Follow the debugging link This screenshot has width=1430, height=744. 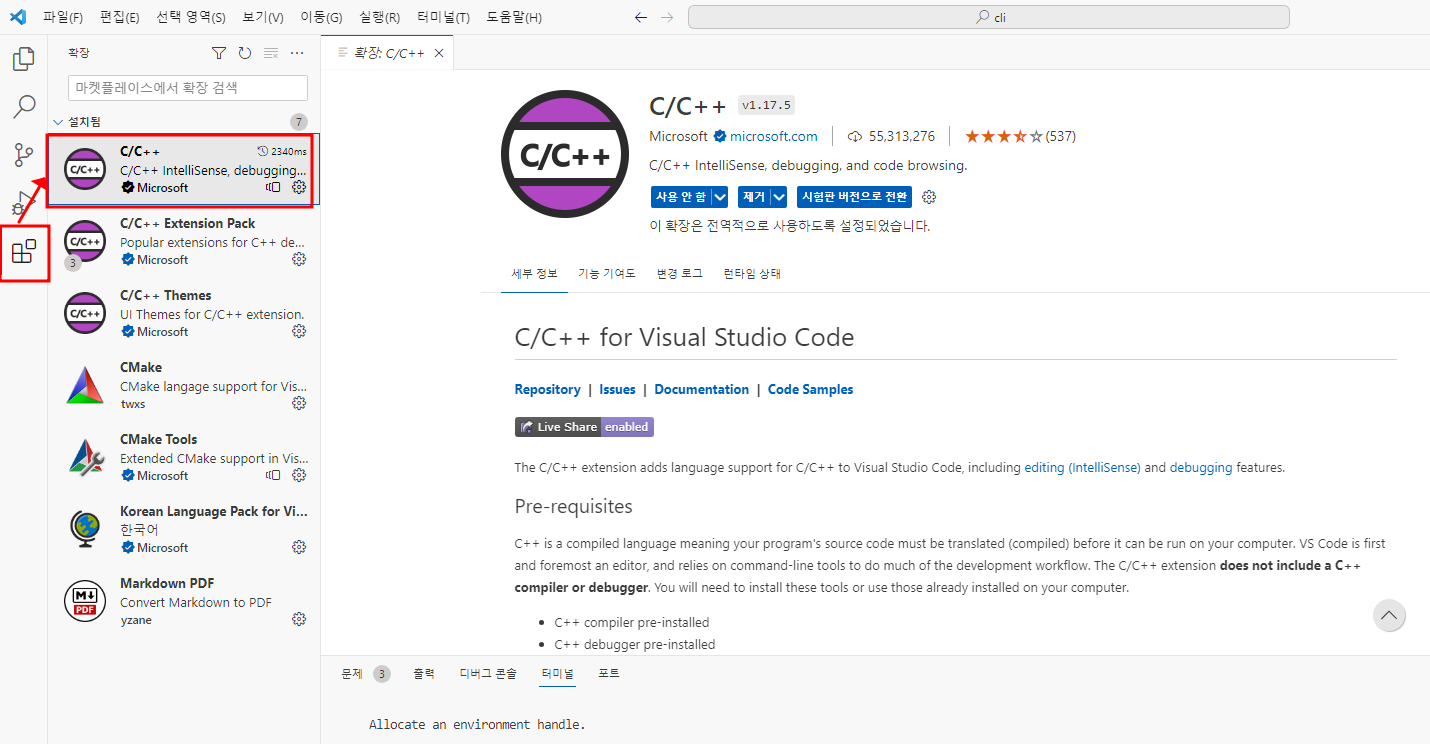(x=1200, y=467)
